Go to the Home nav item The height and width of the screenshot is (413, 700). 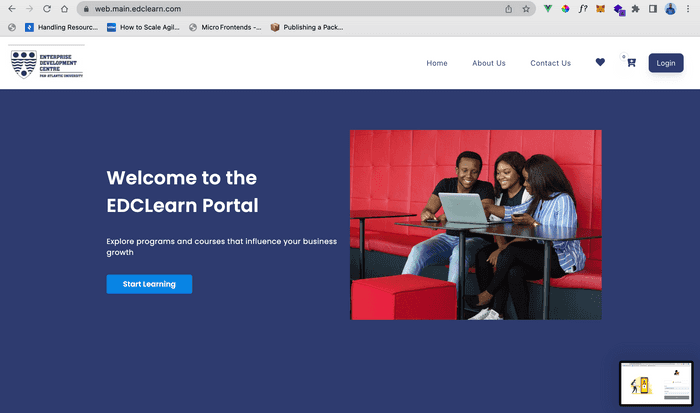(437, 63)
